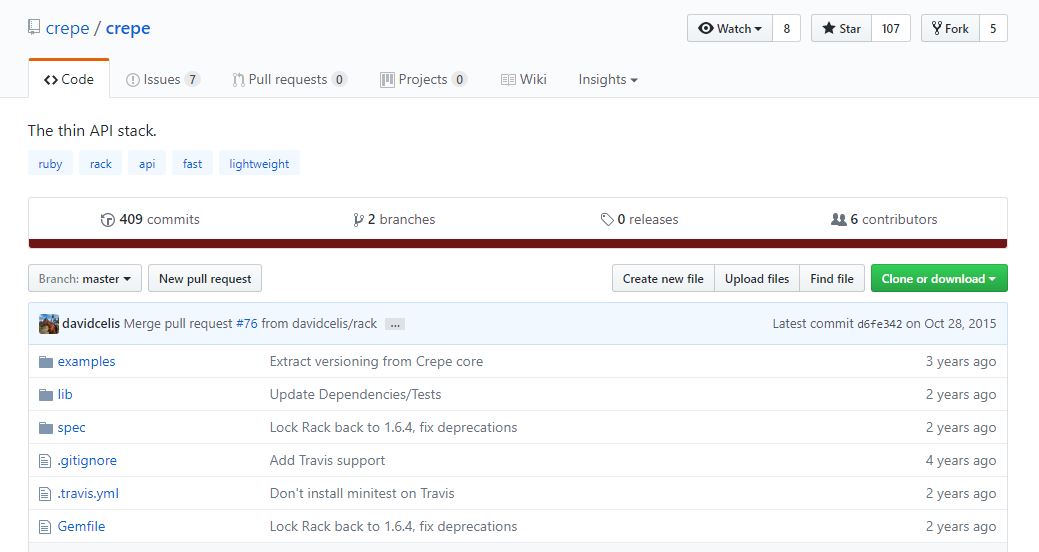Open 0 releases link
The width and height of the screenshot is (1039, 552).
point(639,219)
